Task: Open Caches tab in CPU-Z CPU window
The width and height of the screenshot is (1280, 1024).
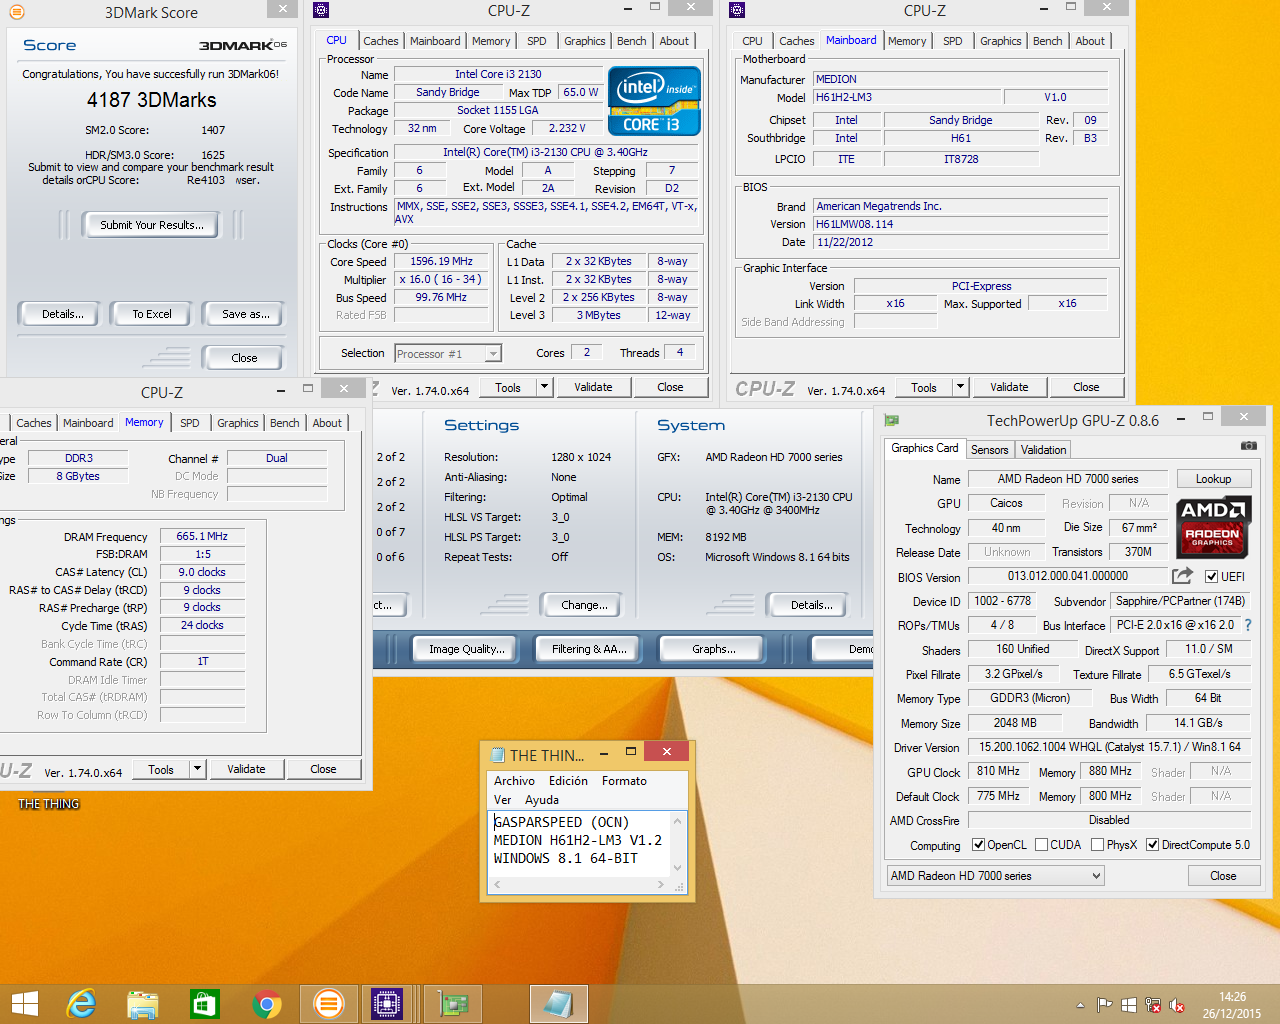Action: point(380,41)
